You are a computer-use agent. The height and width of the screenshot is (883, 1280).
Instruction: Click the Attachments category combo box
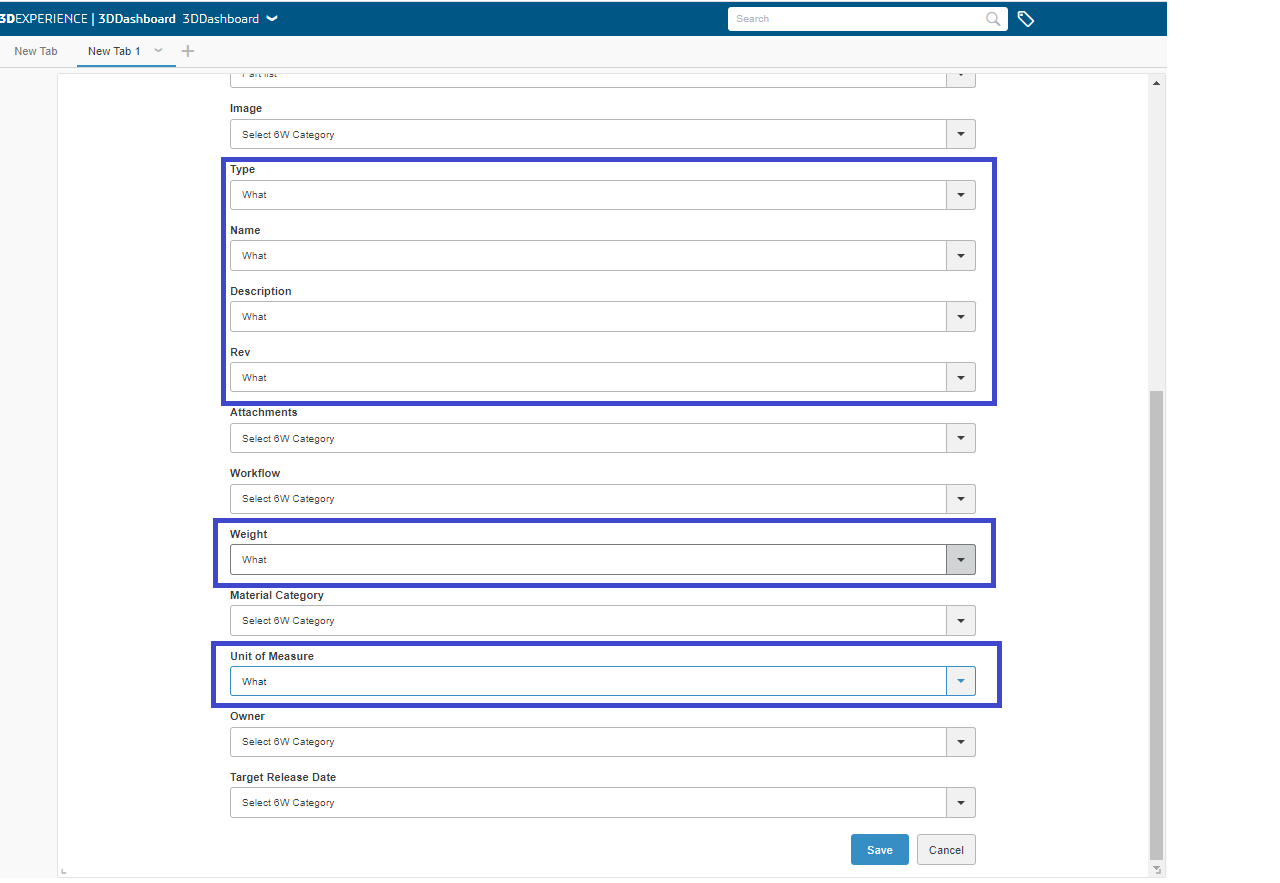coord(588,438)
